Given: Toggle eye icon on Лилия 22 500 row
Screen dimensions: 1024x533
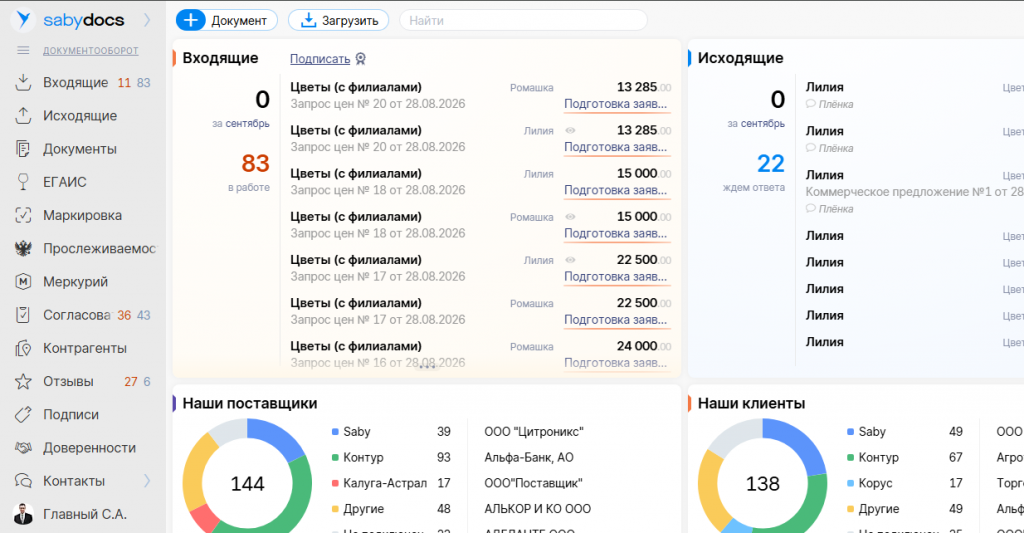Looking at the screenshot, I should pyautogui.click(x=570, y=260).
